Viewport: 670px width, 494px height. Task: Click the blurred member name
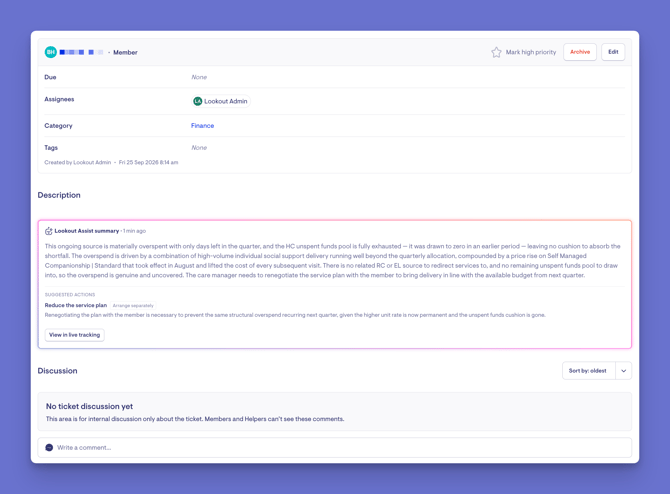(x=81, y=52)
